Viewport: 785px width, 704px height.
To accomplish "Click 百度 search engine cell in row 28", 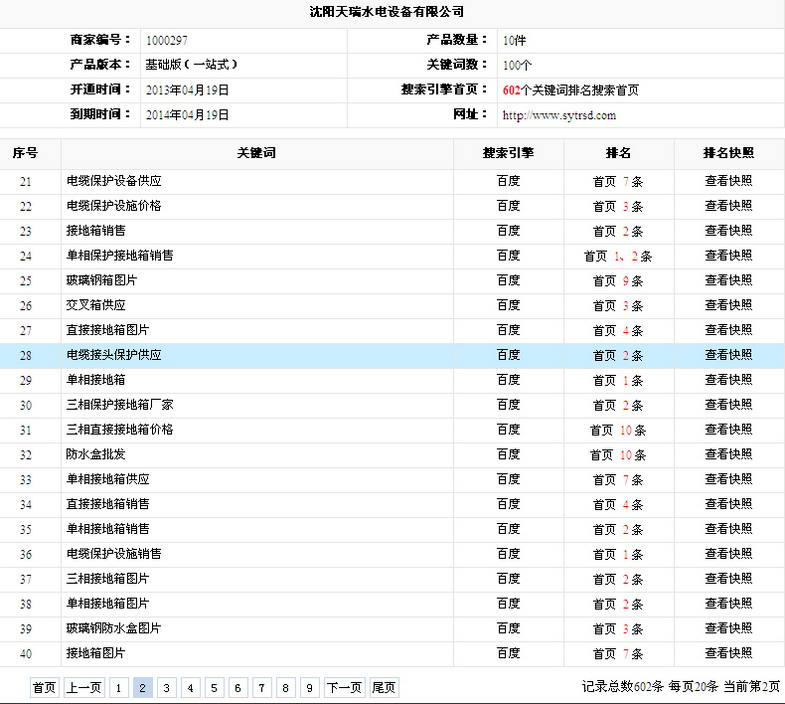I will tap(508, 355).
